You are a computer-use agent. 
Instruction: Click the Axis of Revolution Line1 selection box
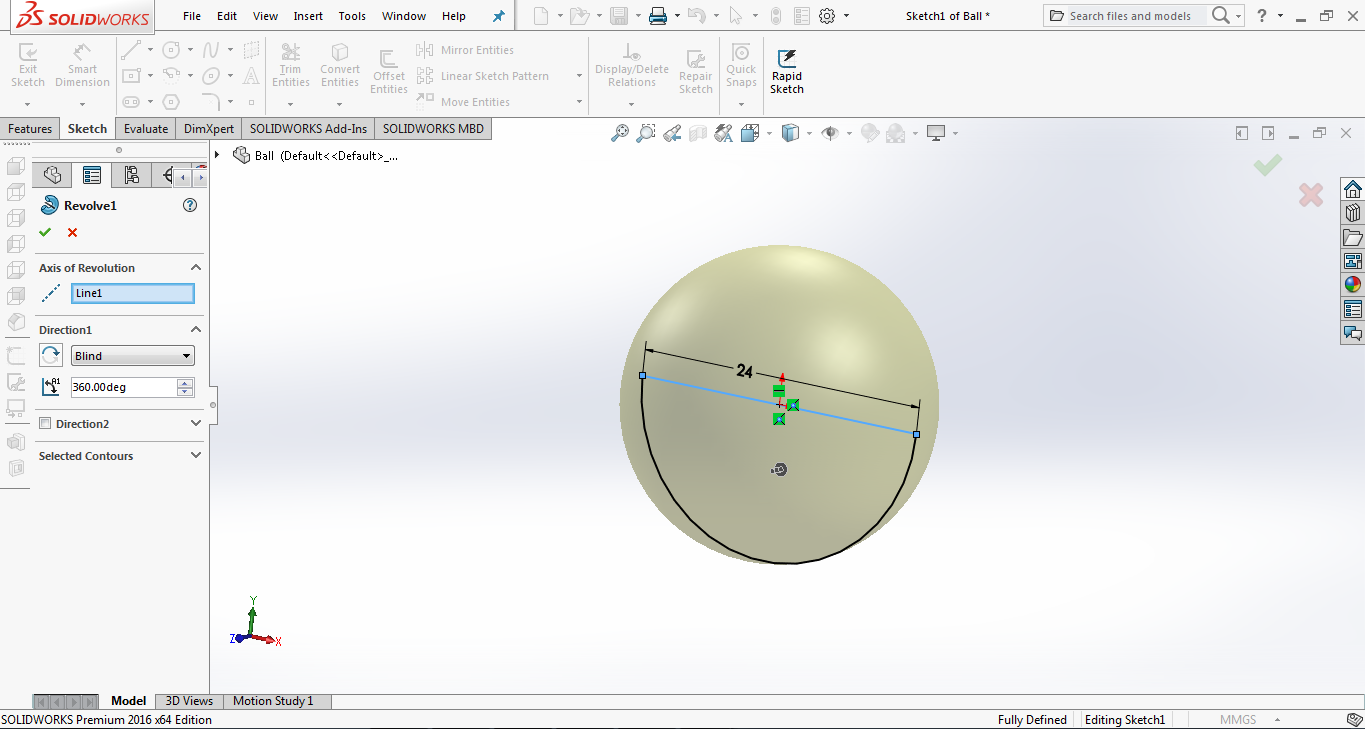click(x=133, y=293)
